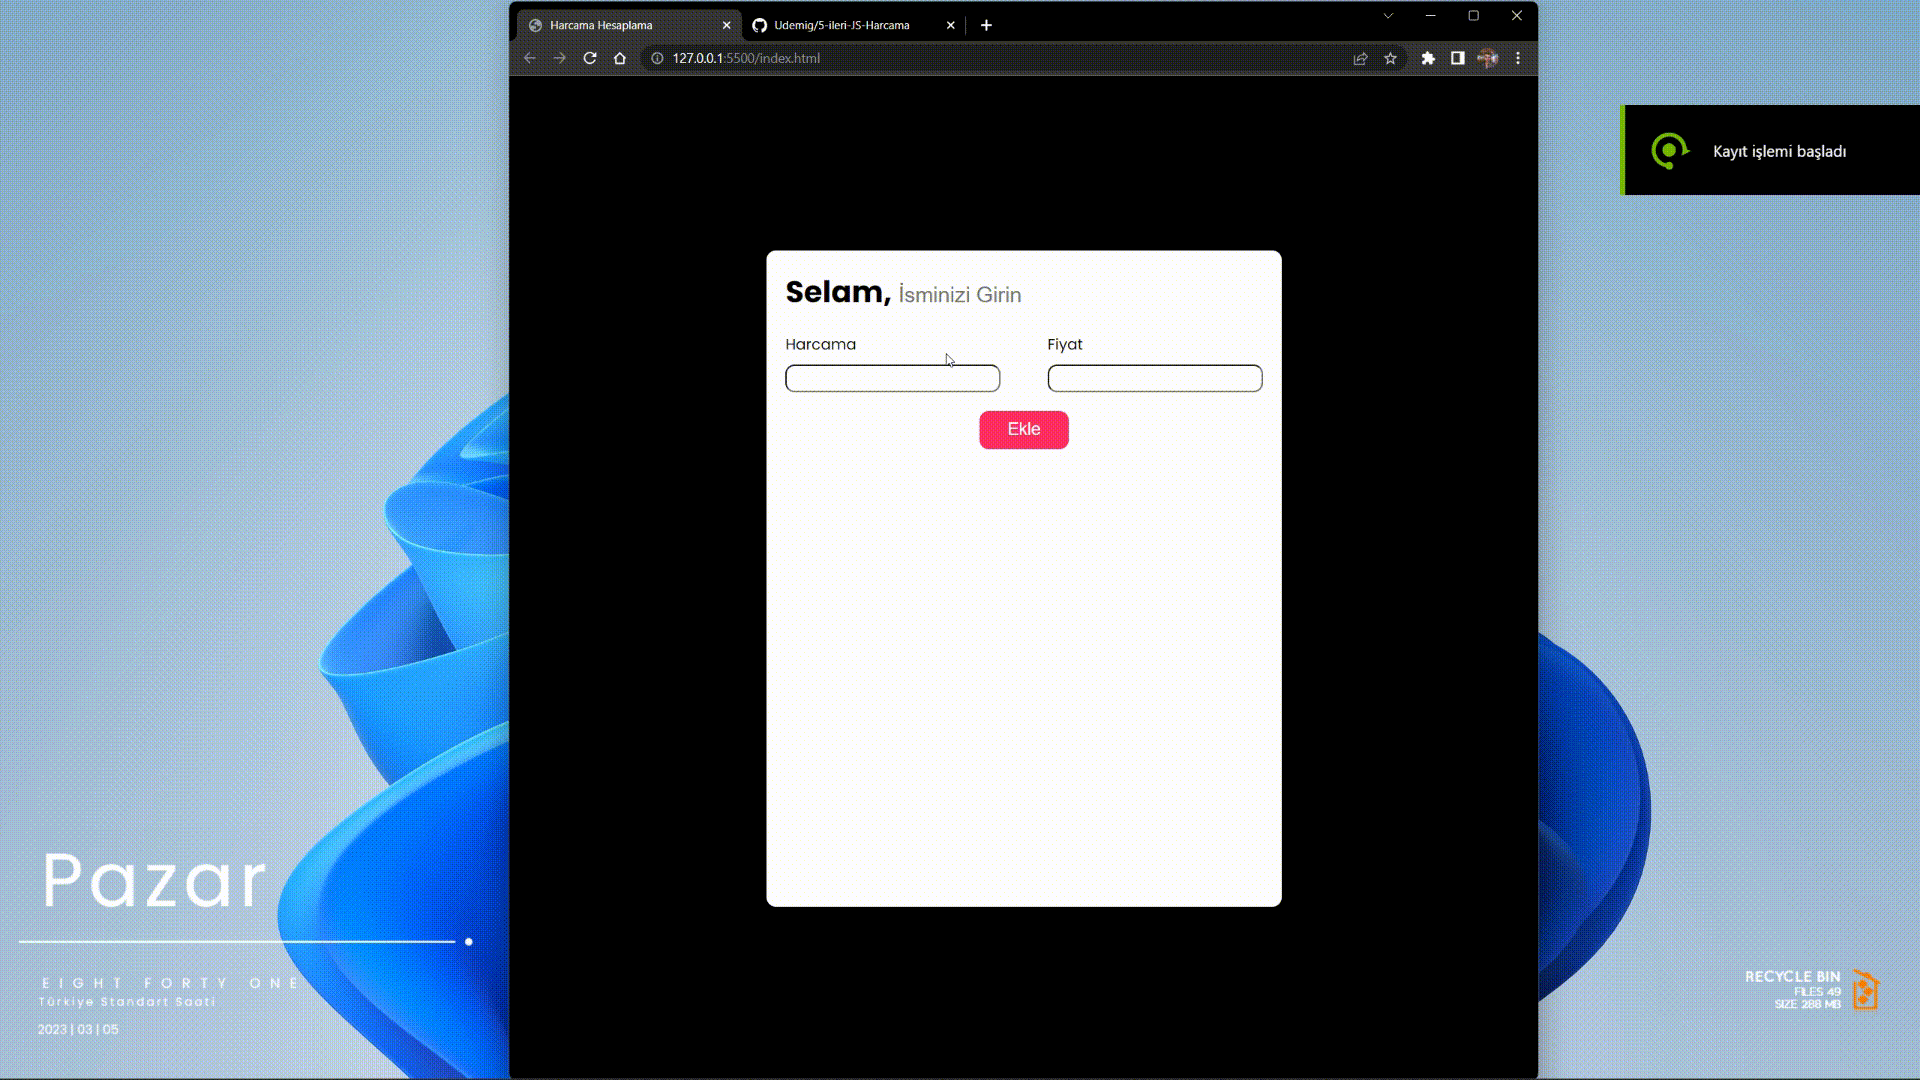Open the profile avatar menu
The image size is (1920, 1080).
pyautogui.click(x=1488, y=58)
